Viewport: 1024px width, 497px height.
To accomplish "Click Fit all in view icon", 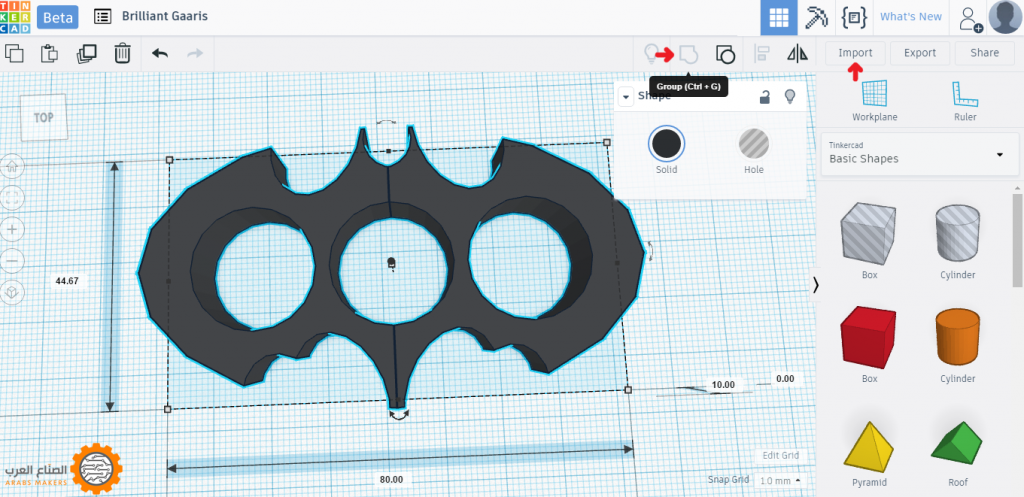I will click(x=12, y=198).
